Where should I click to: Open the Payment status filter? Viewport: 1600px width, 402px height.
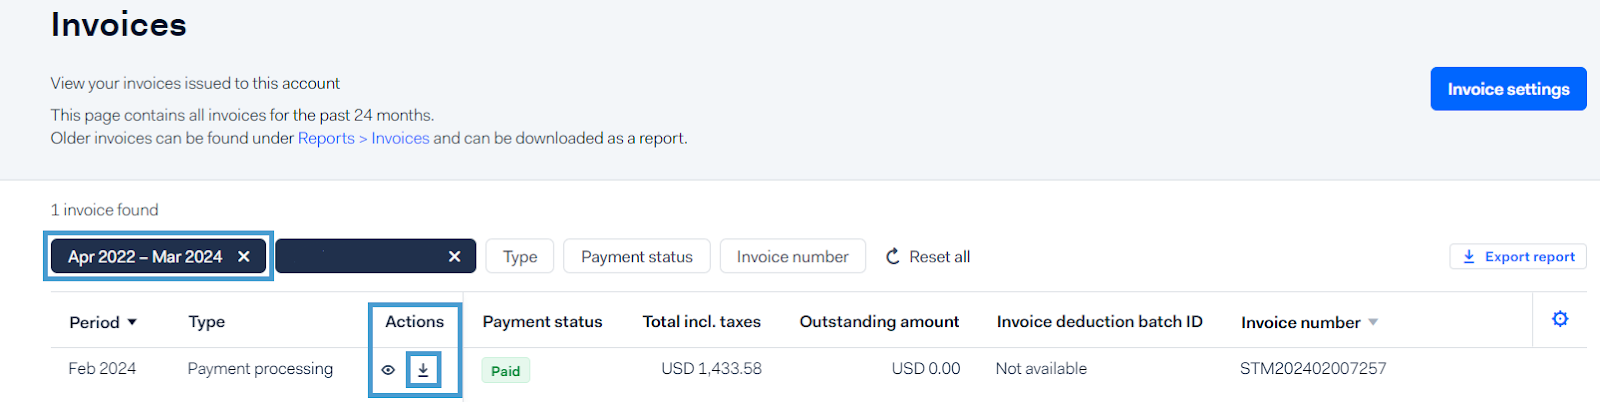click(636, 257)
